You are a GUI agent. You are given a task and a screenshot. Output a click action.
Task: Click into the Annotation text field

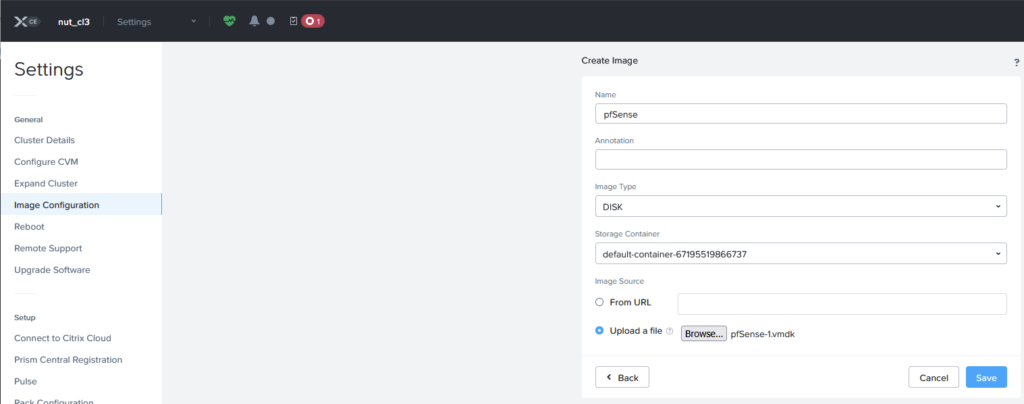(800, 160)
